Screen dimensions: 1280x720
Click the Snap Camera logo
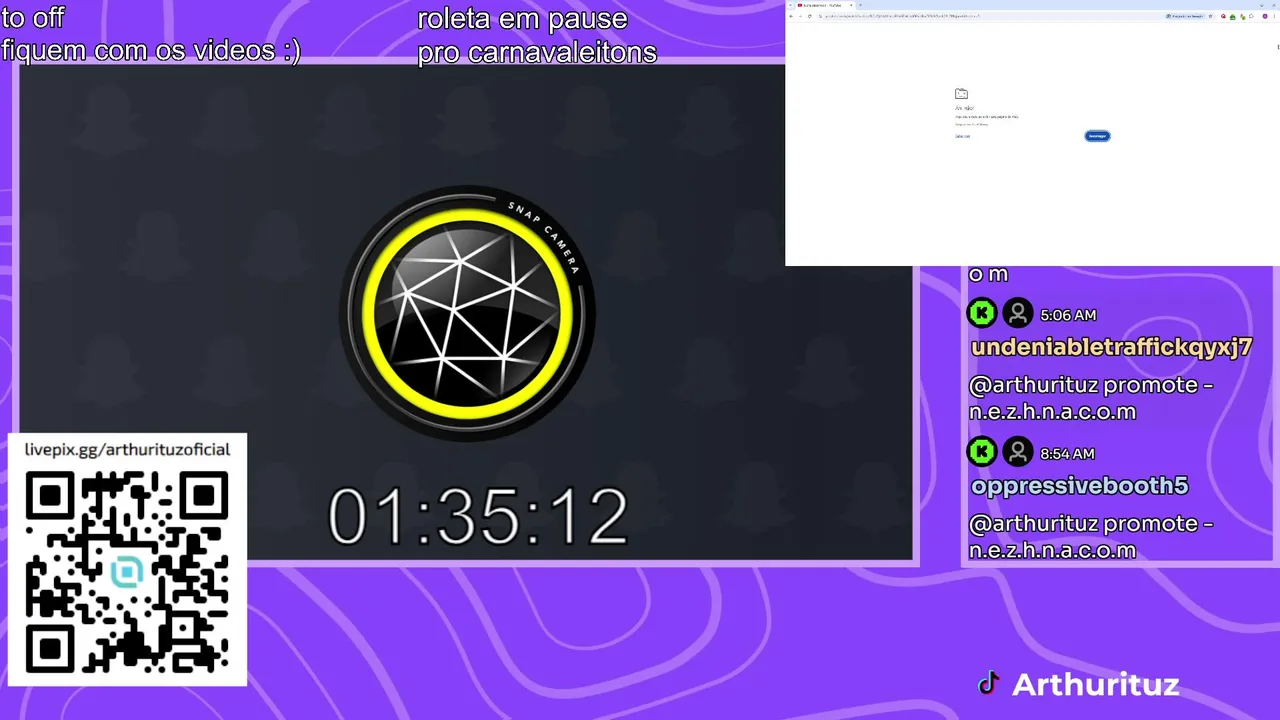tap(467, 313)
